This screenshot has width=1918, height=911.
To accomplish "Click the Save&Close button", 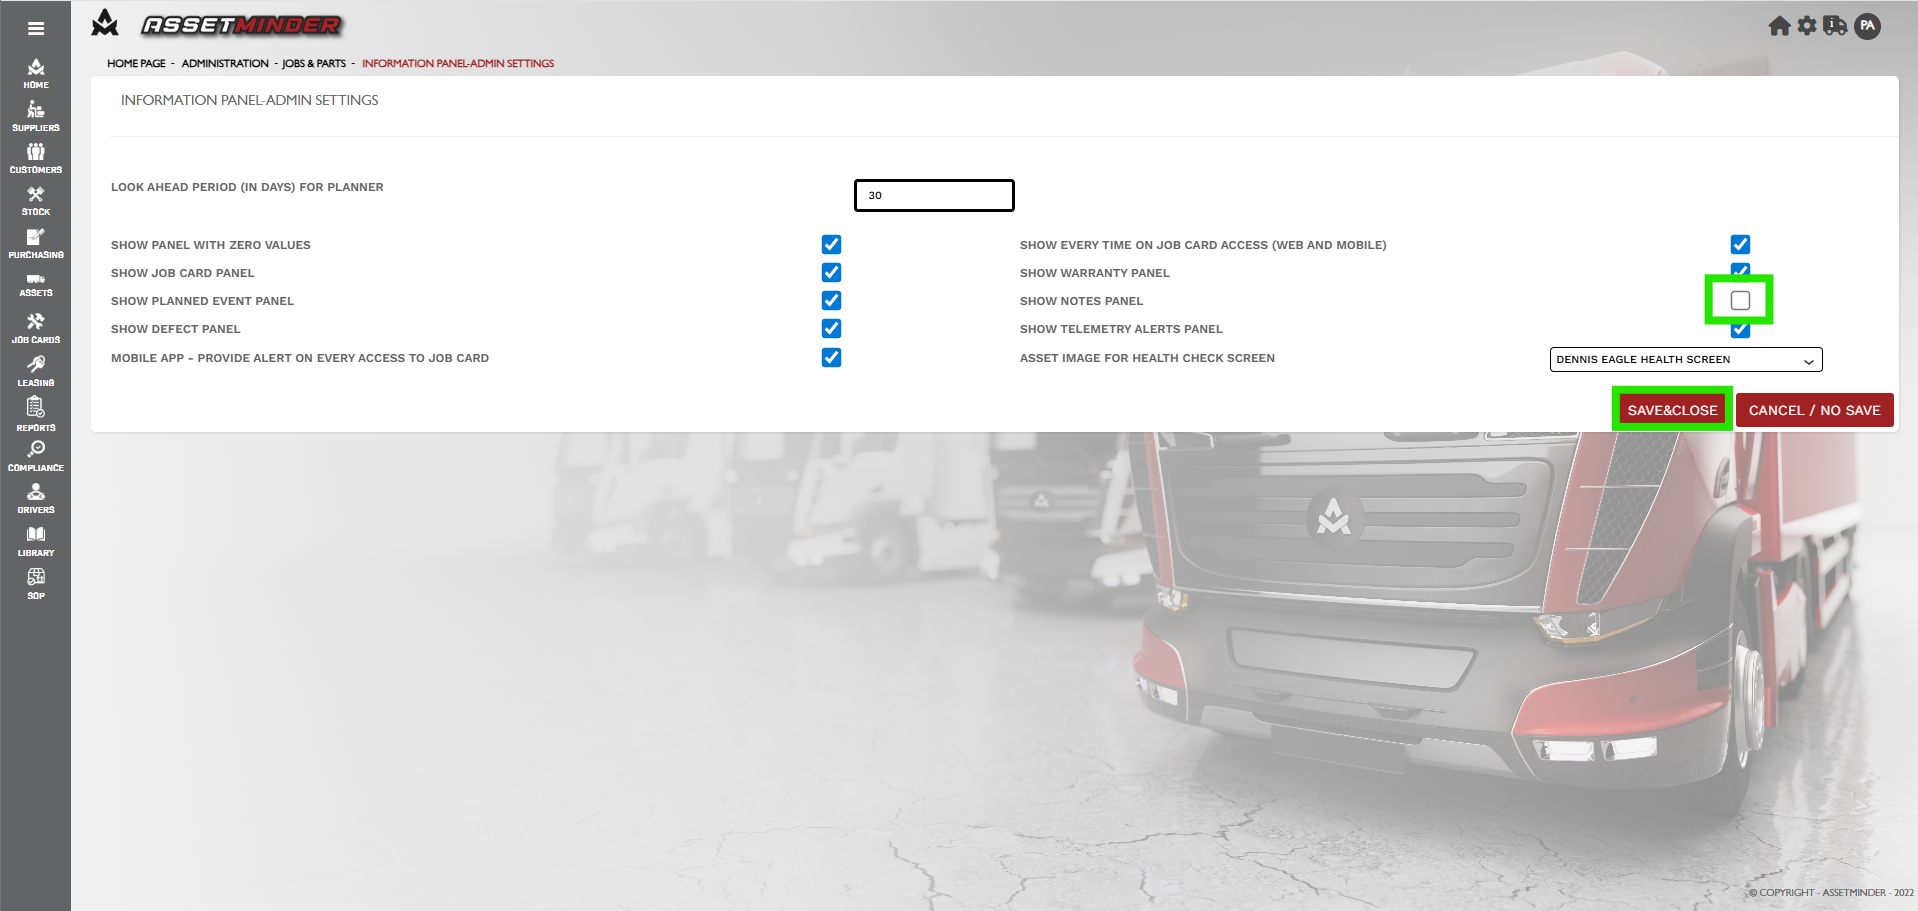I will point(1672,410).
